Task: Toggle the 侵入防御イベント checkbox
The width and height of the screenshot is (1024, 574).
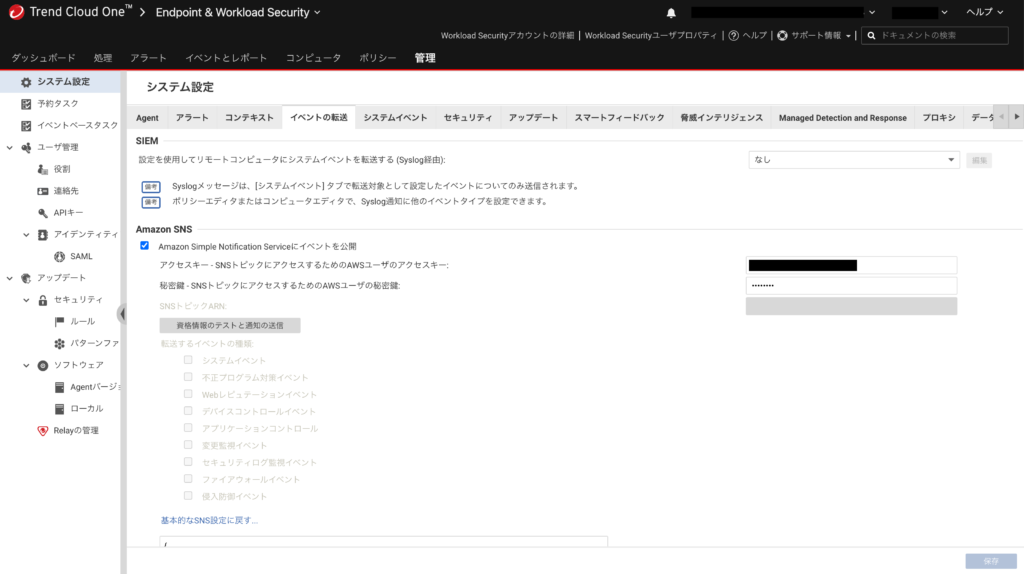Action: [188, 496]
